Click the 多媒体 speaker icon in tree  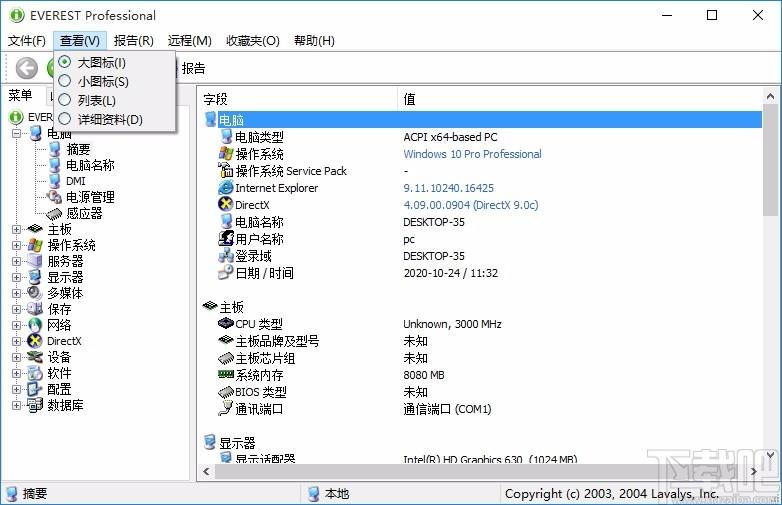click(34, 293)
